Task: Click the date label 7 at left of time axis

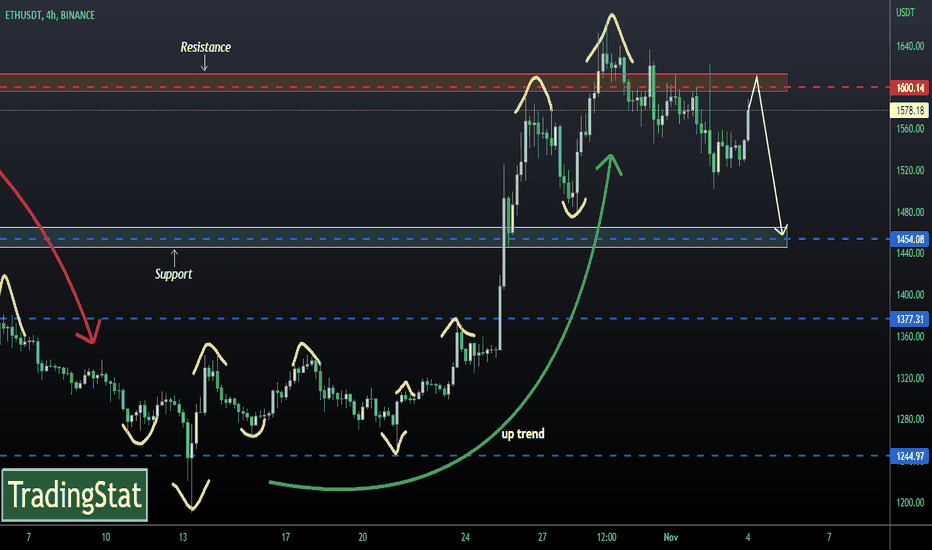Action: pyautogui.click(x=29, y=537)
